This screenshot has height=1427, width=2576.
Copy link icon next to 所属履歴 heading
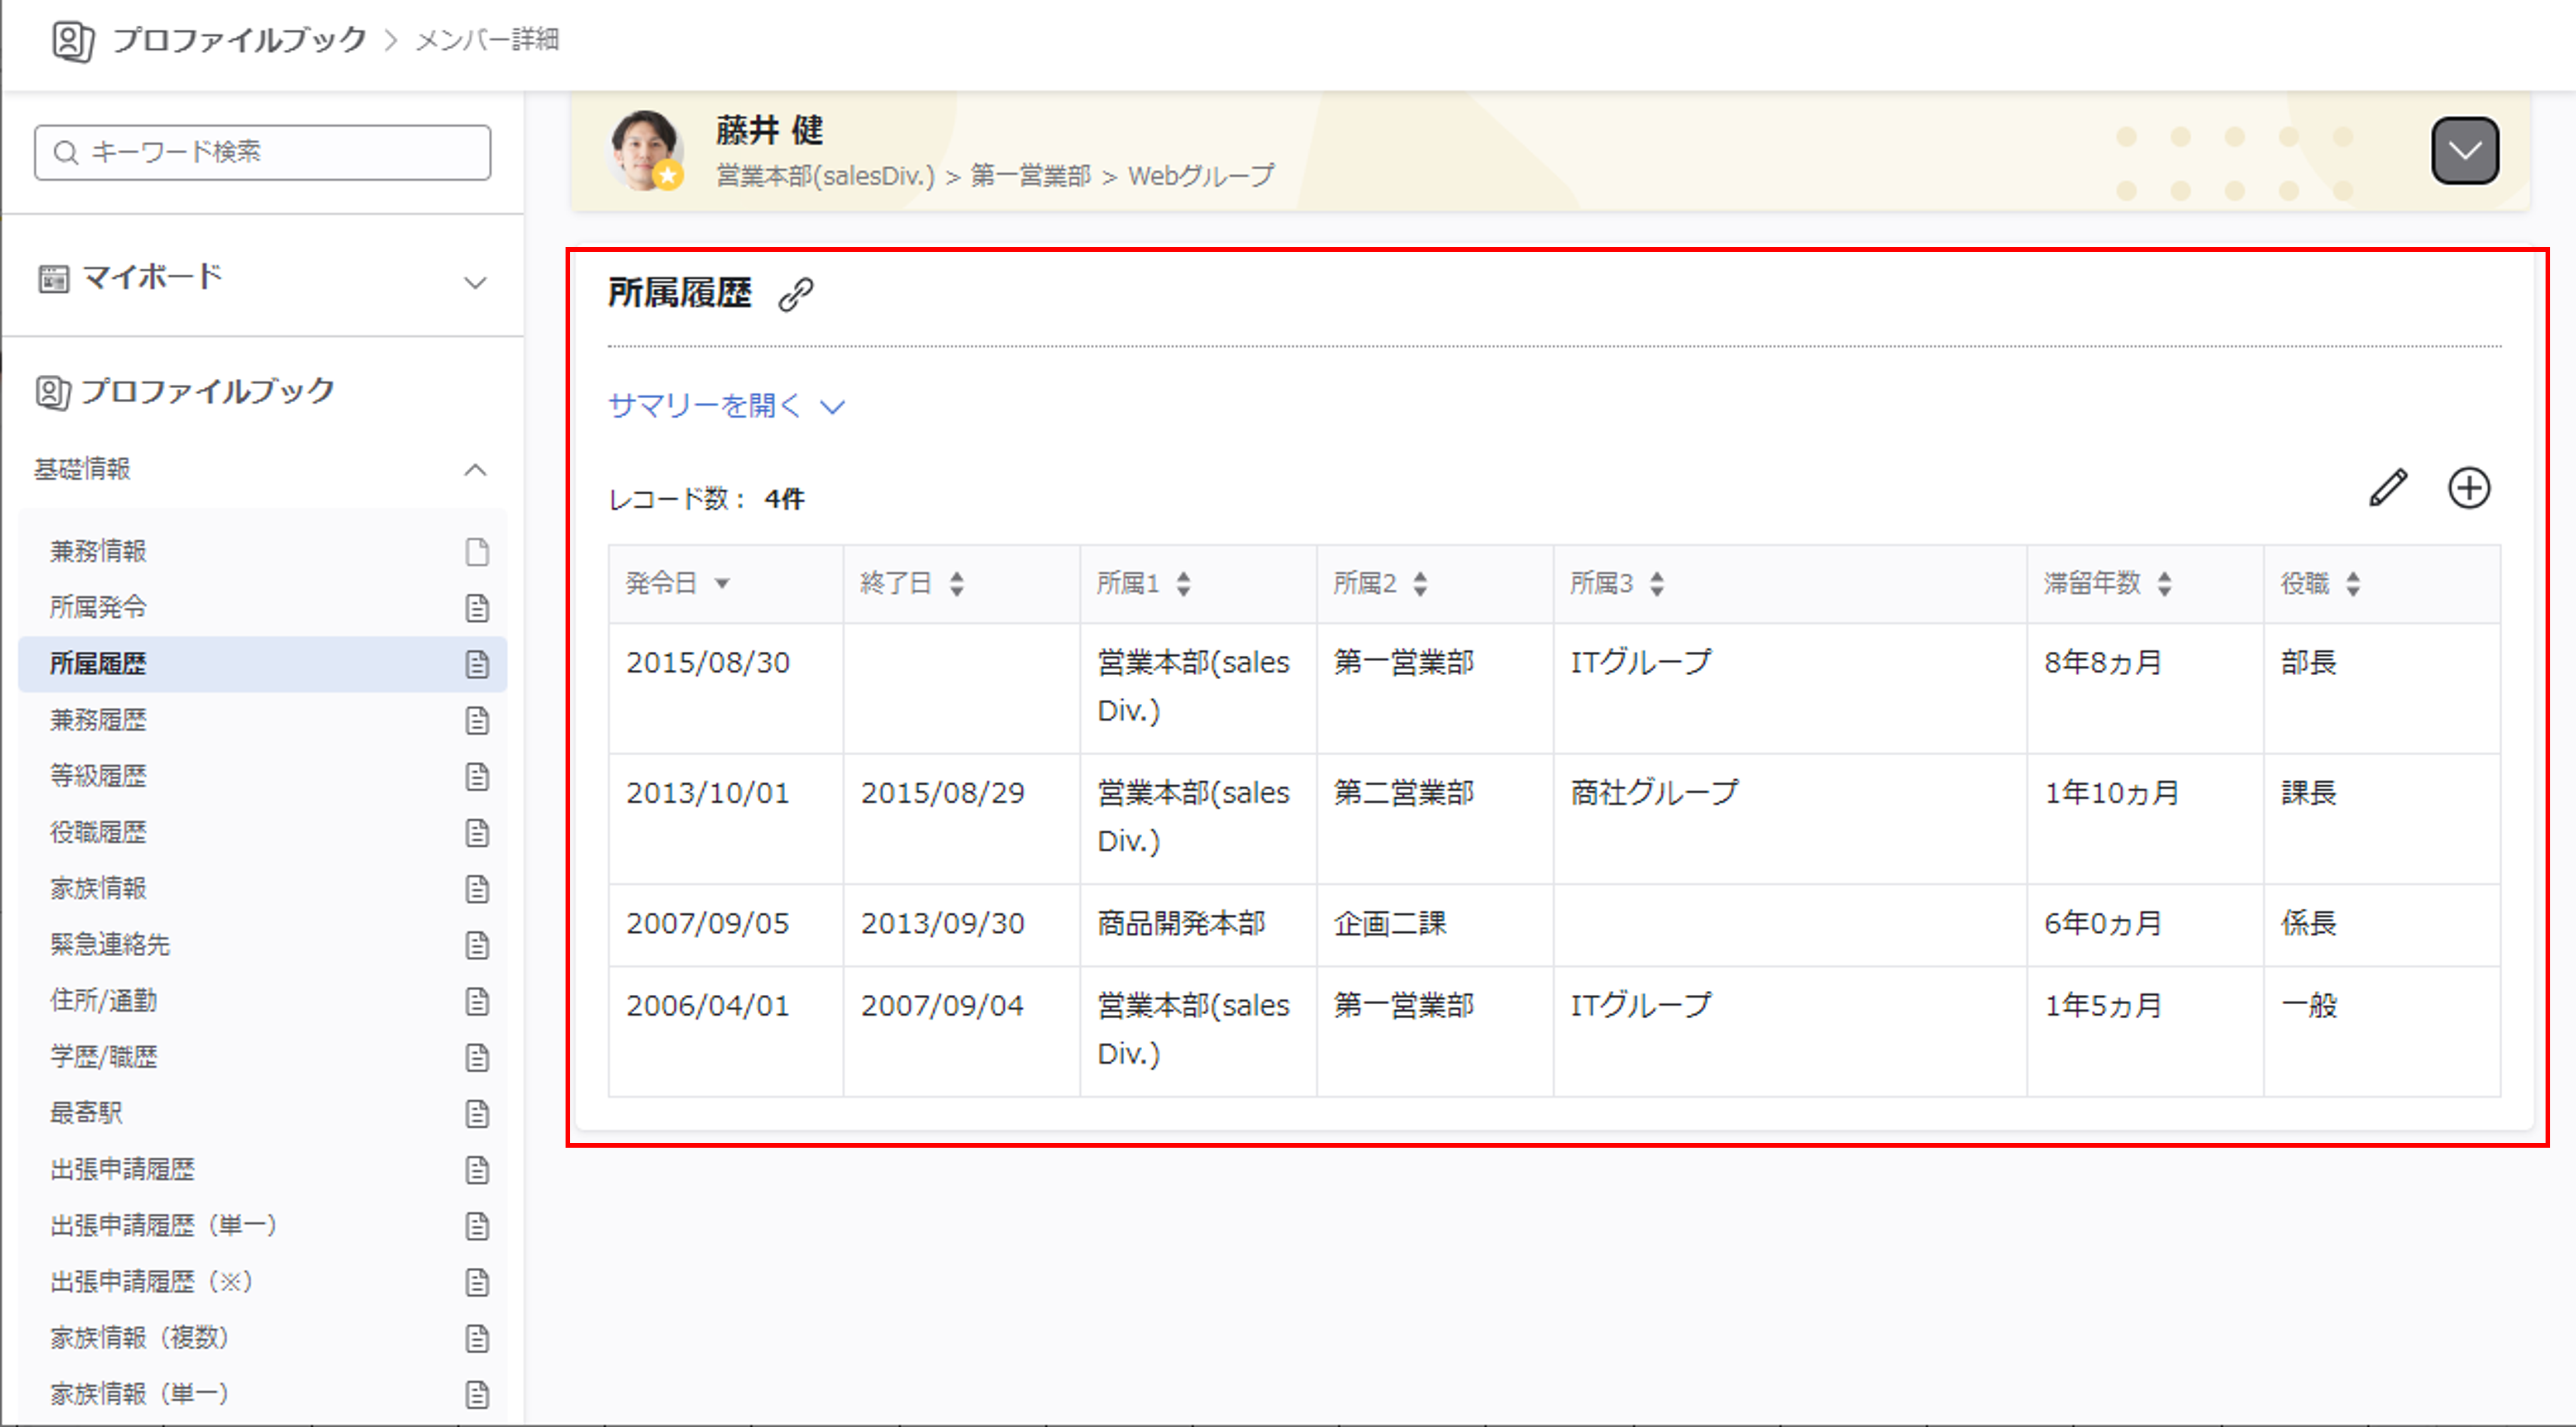[796, 294]
